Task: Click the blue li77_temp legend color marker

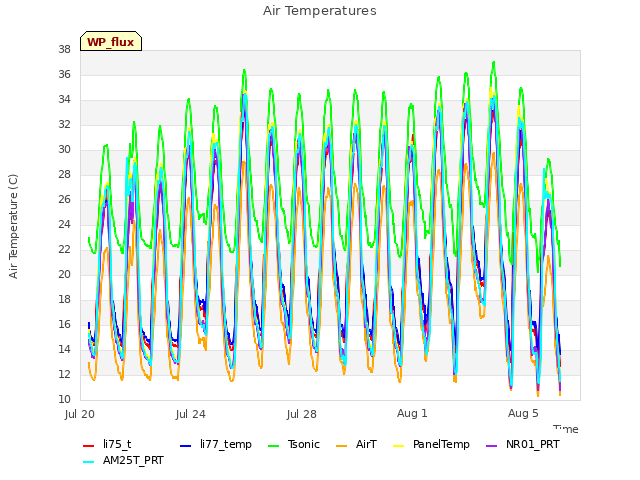Action: (186, 446)
